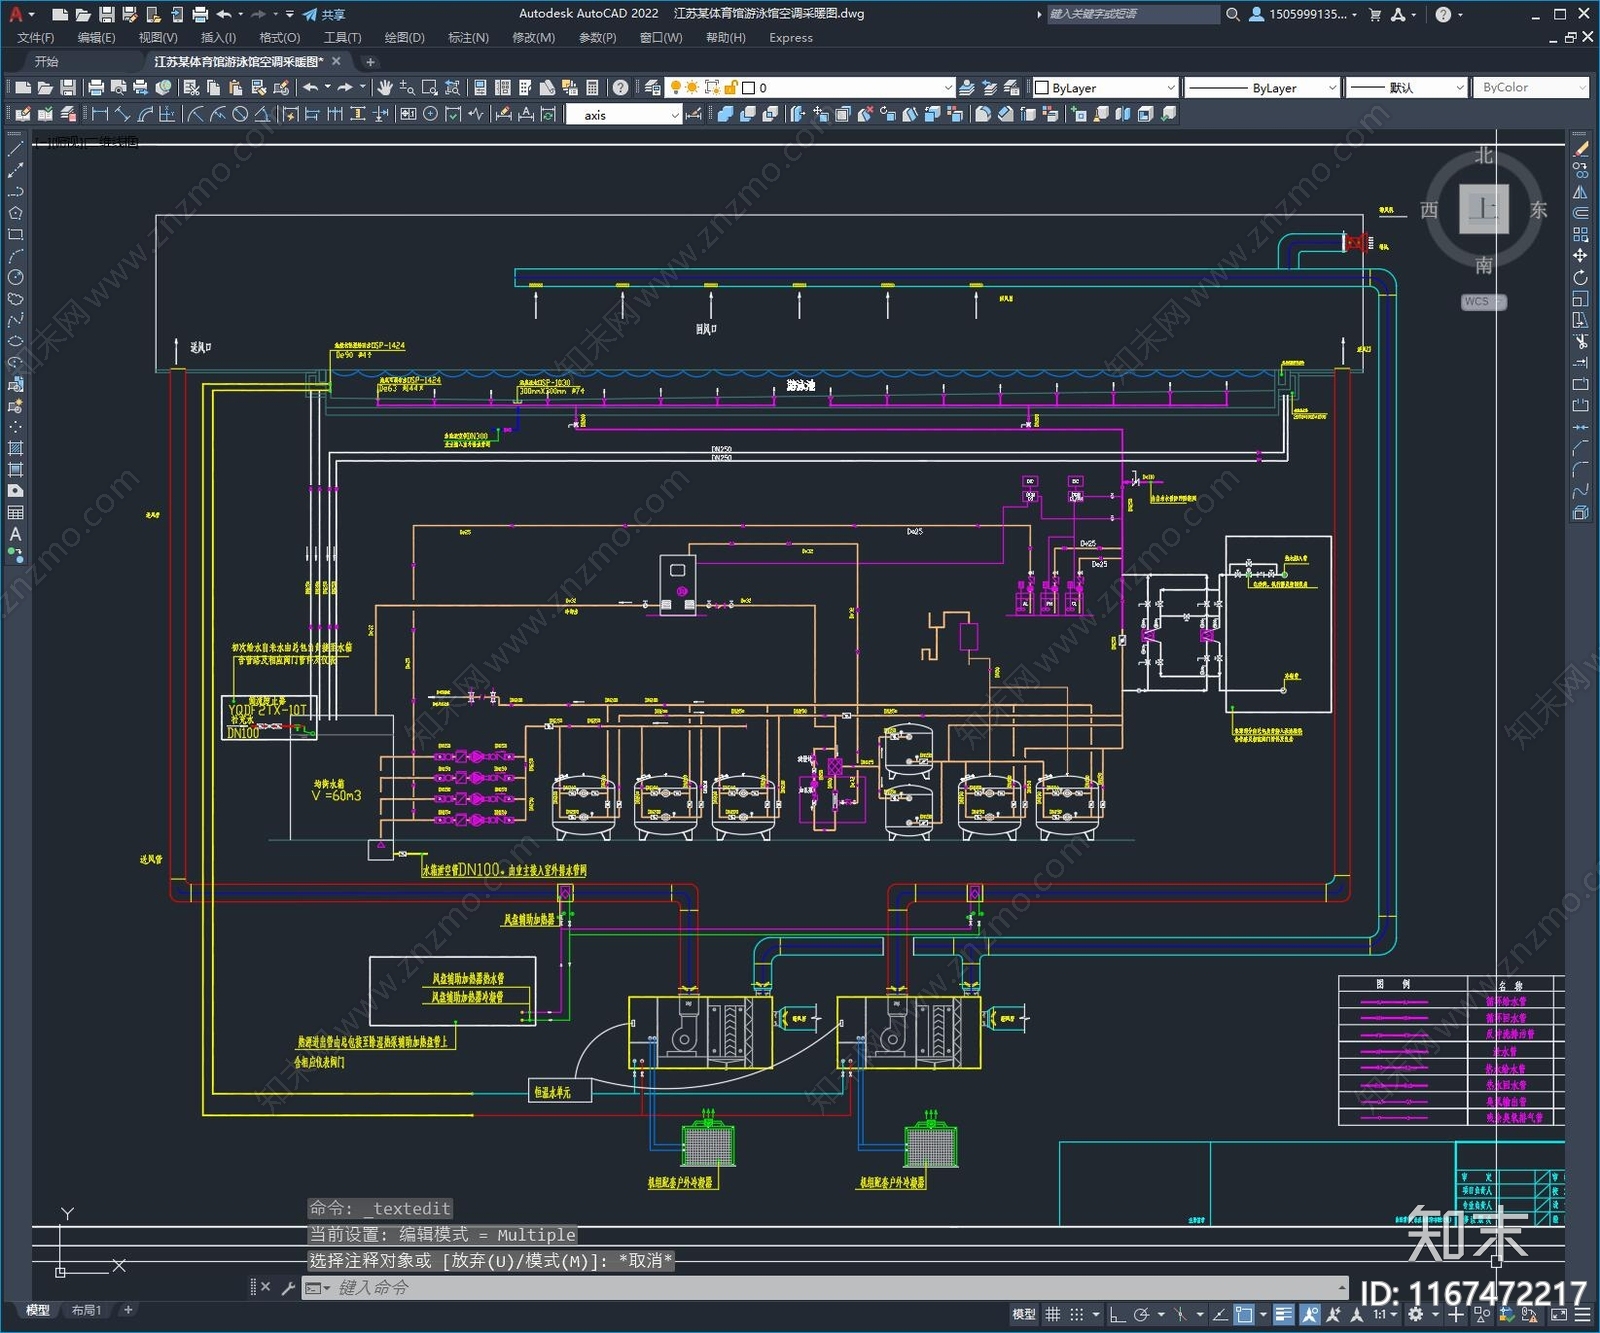This screenshot has width=1600, height=1333.
Task: Select the Linear dimension tool
Action: 100,114
